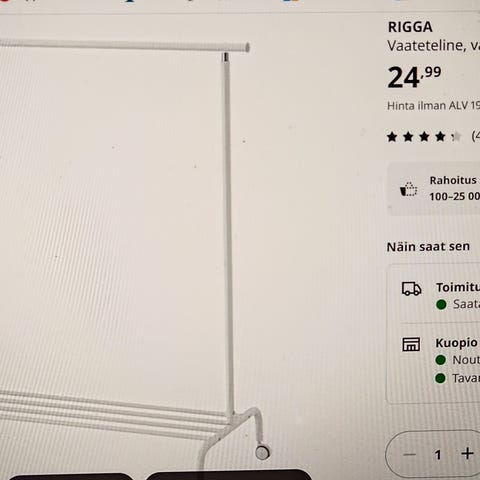The image size is (480, 480).
Task: Click the green dot beside Nout
Action: (x=440, y=360)
